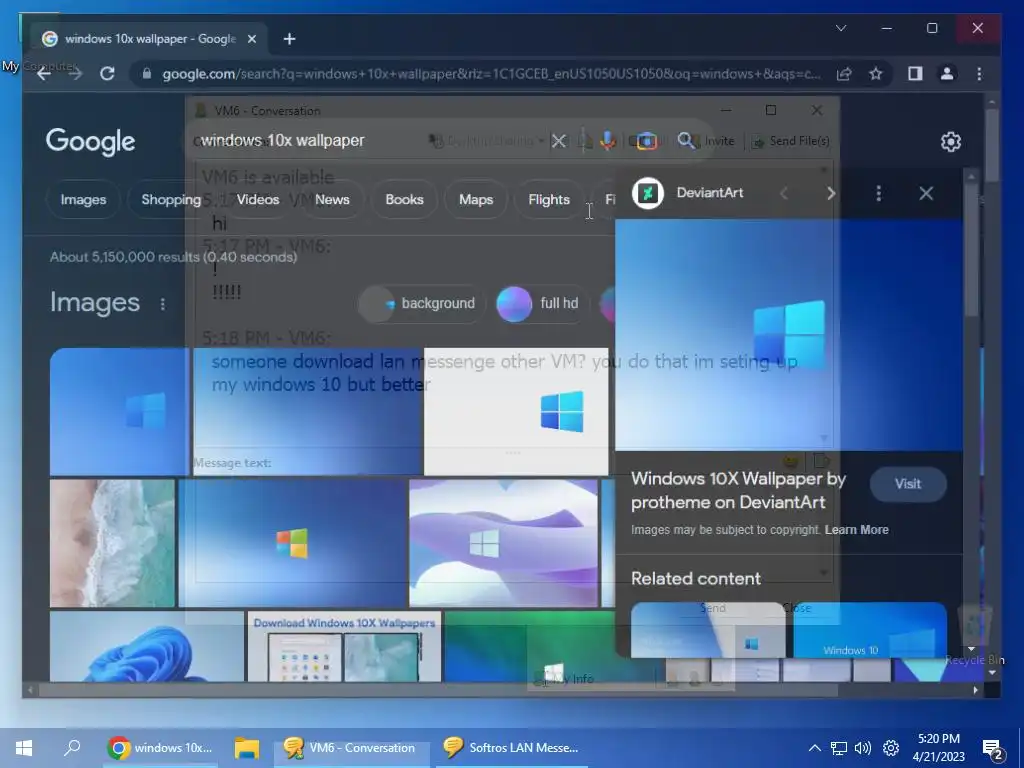
Task: Open the Learn More copyright link
Action: [856, 530]
